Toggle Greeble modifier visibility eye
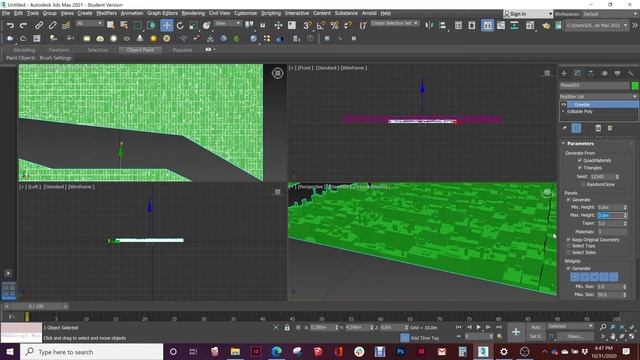The height and width of the screenshot is (360, 640). point(564,104)
